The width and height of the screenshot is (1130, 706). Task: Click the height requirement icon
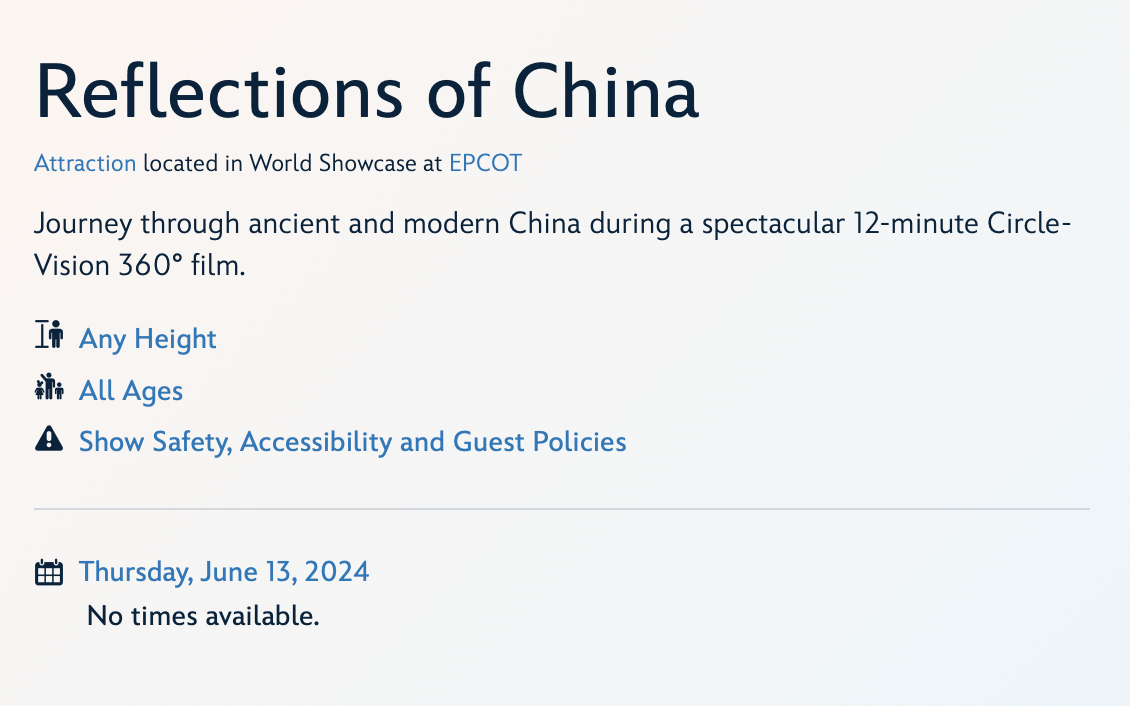[49, 336]
